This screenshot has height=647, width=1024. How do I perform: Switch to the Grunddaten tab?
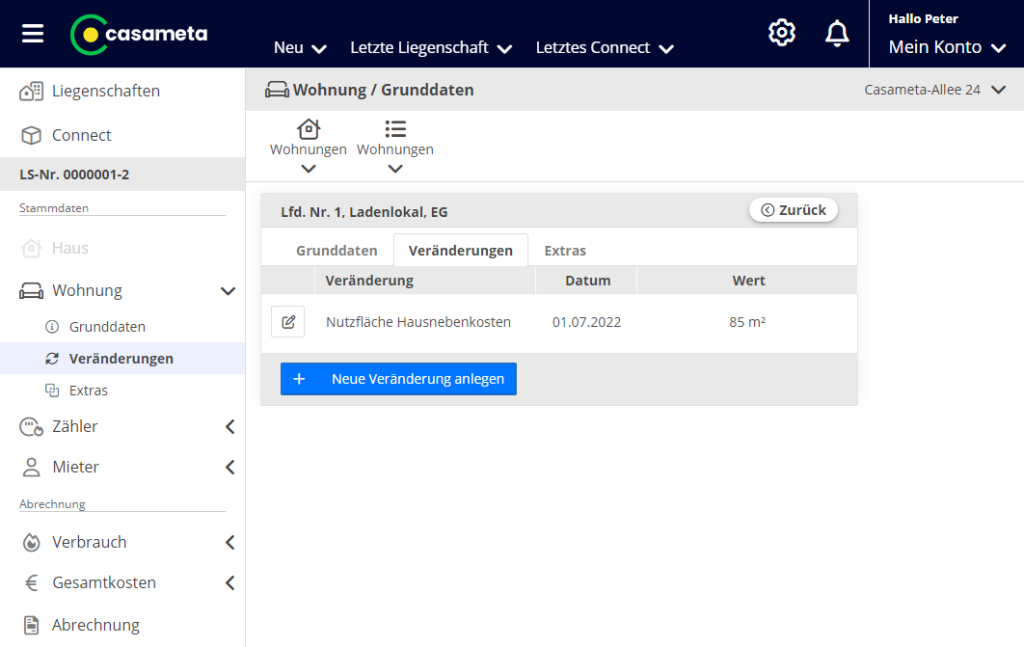point(336,251)
